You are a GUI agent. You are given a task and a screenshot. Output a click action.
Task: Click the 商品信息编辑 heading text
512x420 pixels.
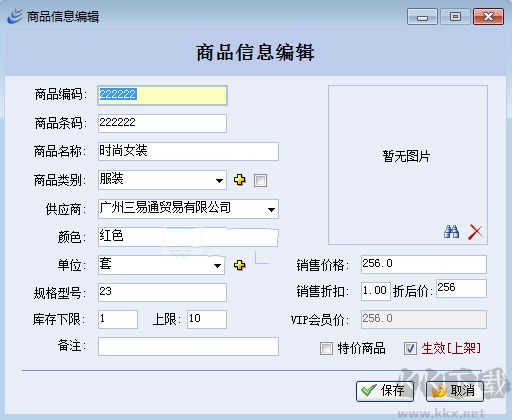tap(255, 53)
